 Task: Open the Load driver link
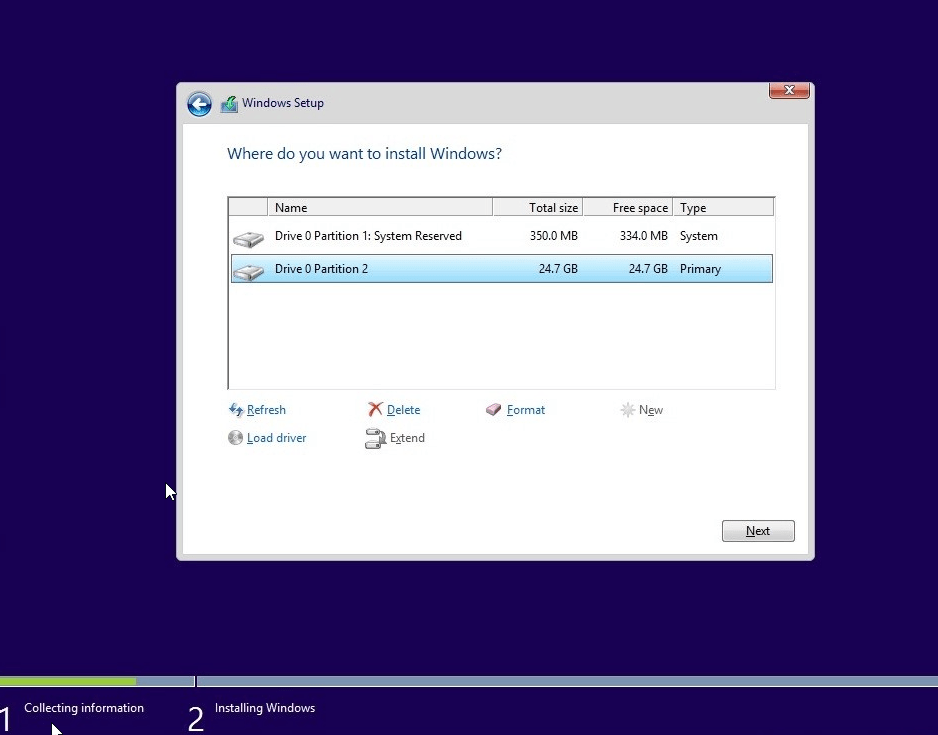[276, 438]
